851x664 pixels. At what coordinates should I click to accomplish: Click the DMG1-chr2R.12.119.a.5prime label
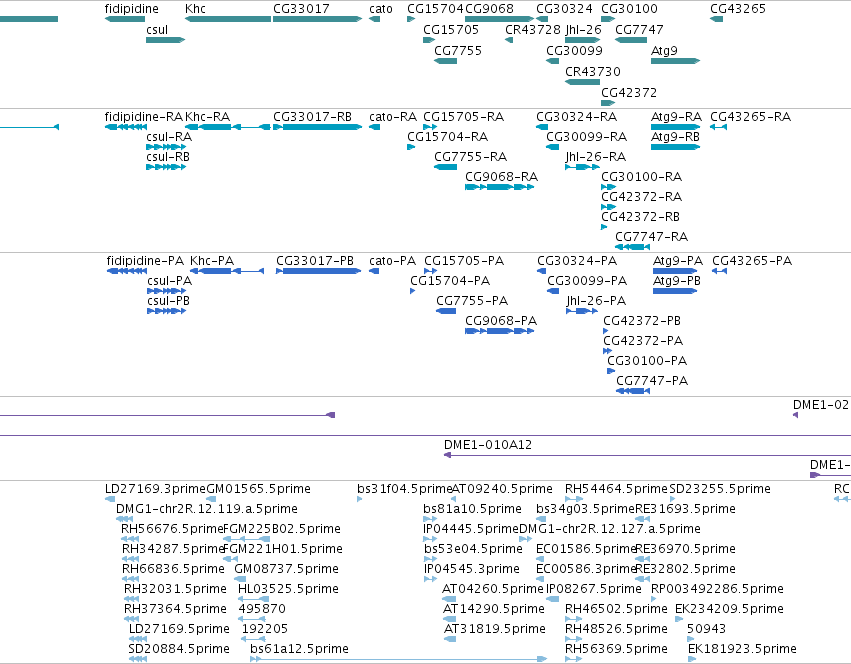tap(207, 509)
